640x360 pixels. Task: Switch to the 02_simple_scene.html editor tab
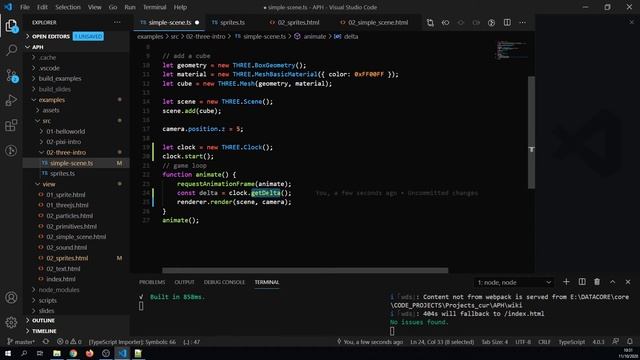[x=378, y=22]
